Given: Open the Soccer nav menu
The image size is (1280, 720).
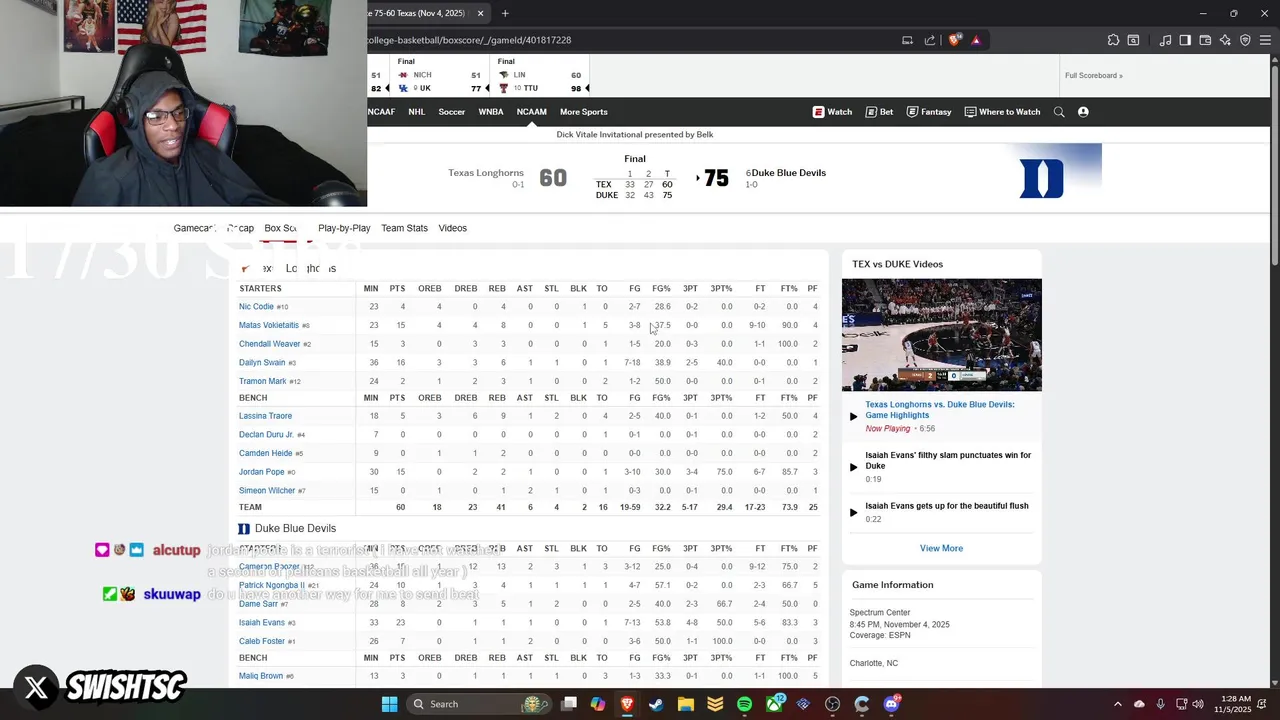Looking at the screenshot, I should pyautogui.click(x=451, y=112).
